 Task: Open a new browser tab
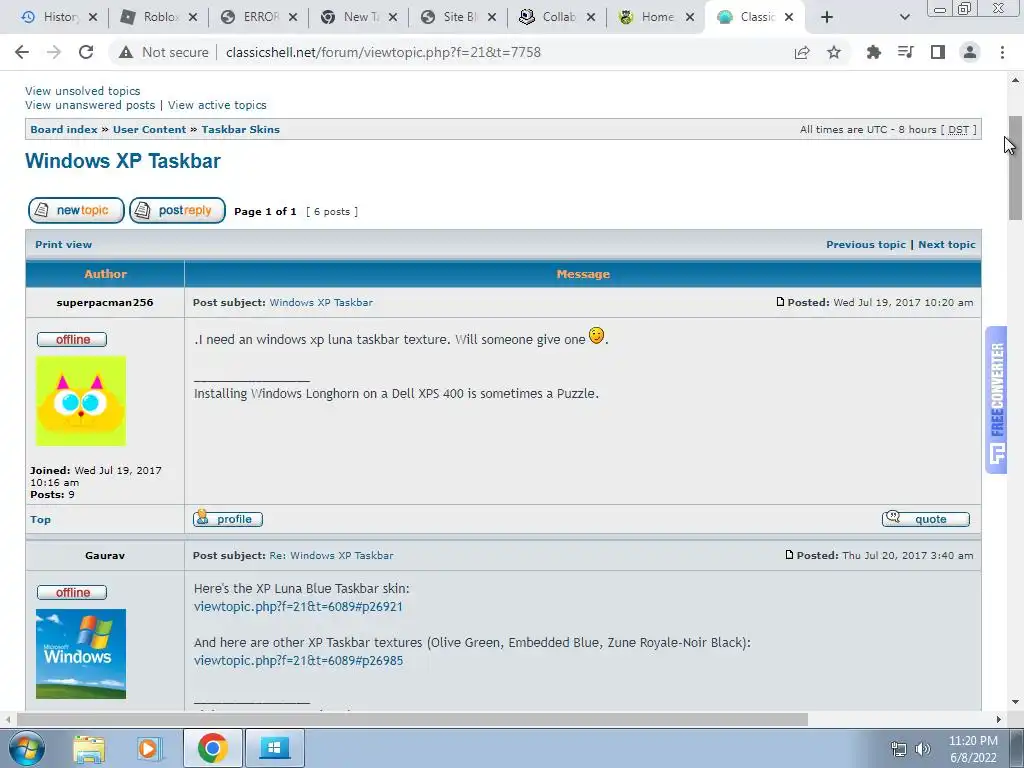tap(827, 17)
